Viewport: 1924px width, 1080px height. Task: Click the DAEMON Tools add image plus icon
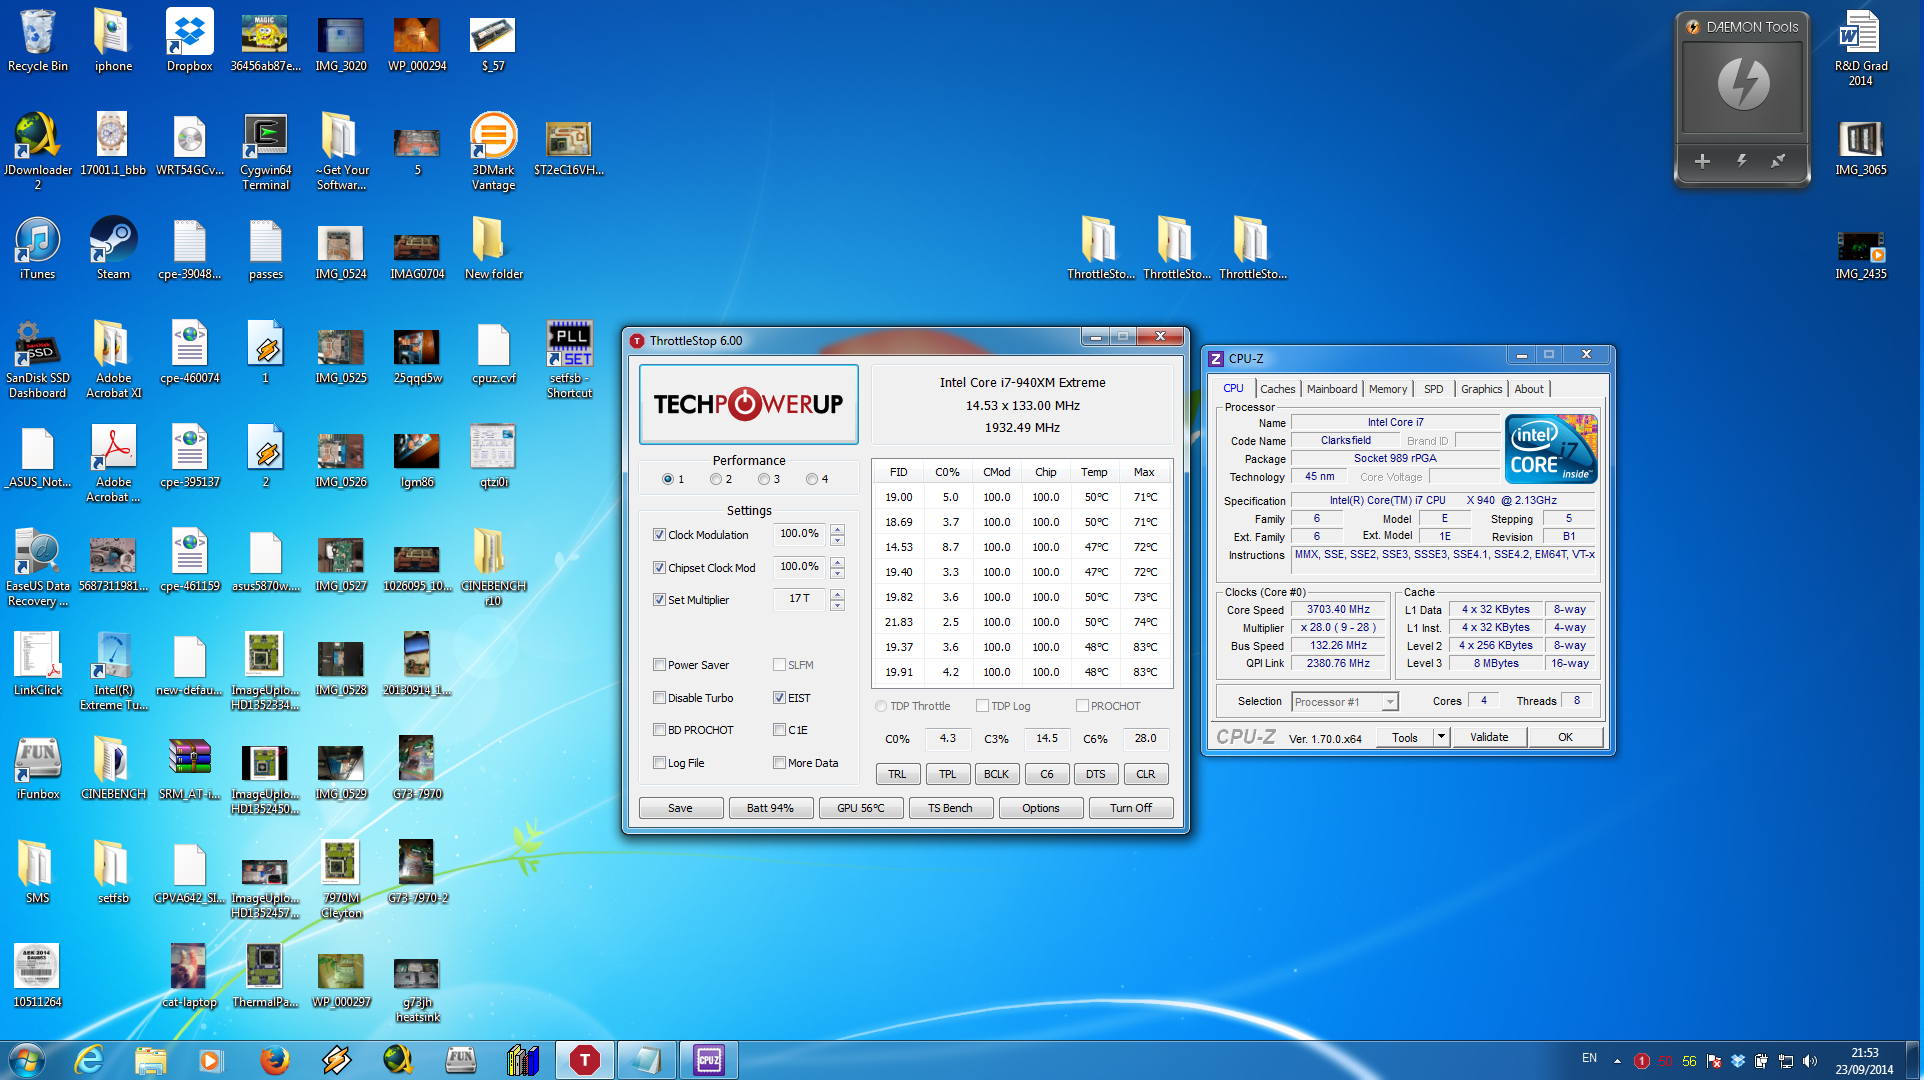pos(1702,161)
